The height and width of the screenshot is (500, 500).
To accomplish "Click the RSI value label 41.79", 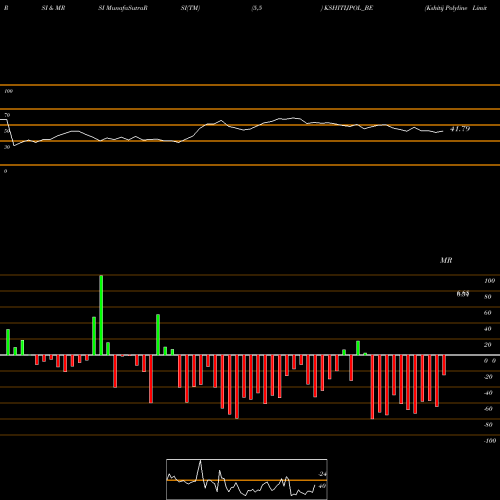I will tap(460, 129).
